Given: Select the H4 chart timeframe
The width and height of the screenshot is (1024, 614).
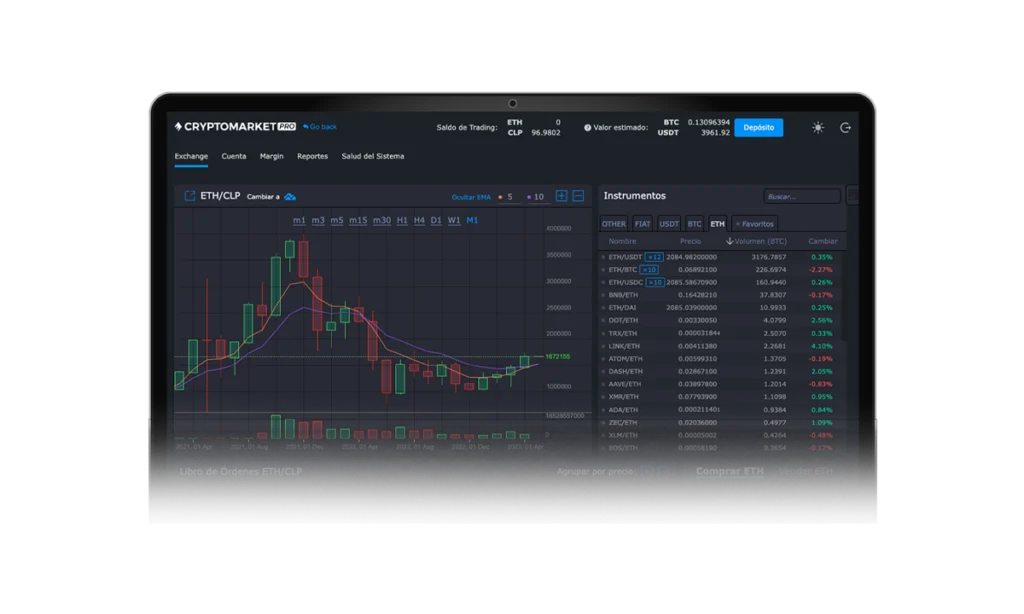Looking at the screenshot, I should click(419, 220).
